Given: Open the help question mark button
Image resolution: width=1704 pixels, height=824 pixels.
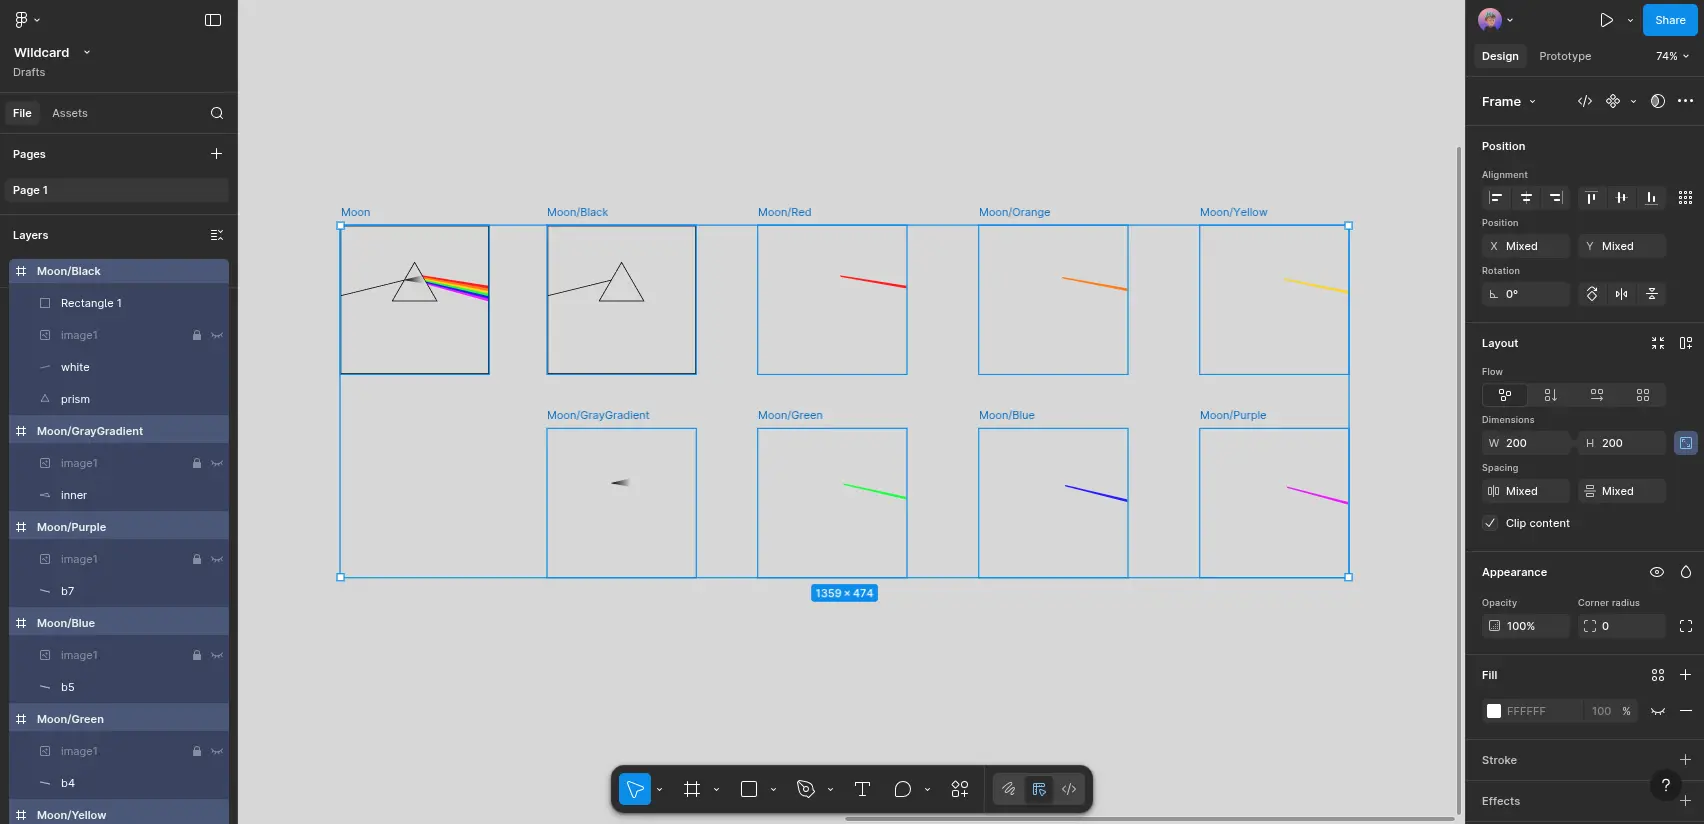Looking at the screenshot, I should [x=1665, y=786].
